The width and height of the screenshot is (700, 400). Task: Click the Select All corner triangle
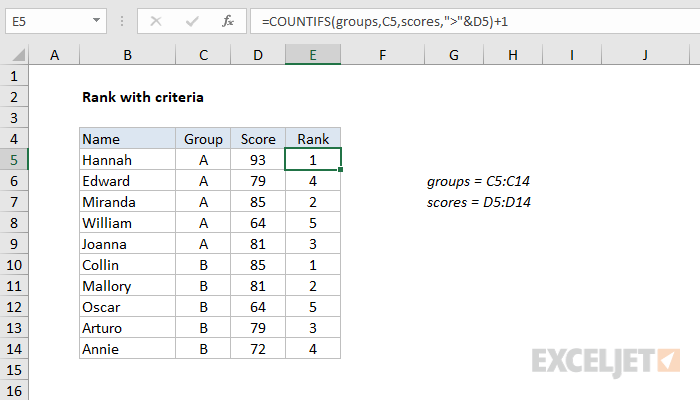tap(19, 55)
